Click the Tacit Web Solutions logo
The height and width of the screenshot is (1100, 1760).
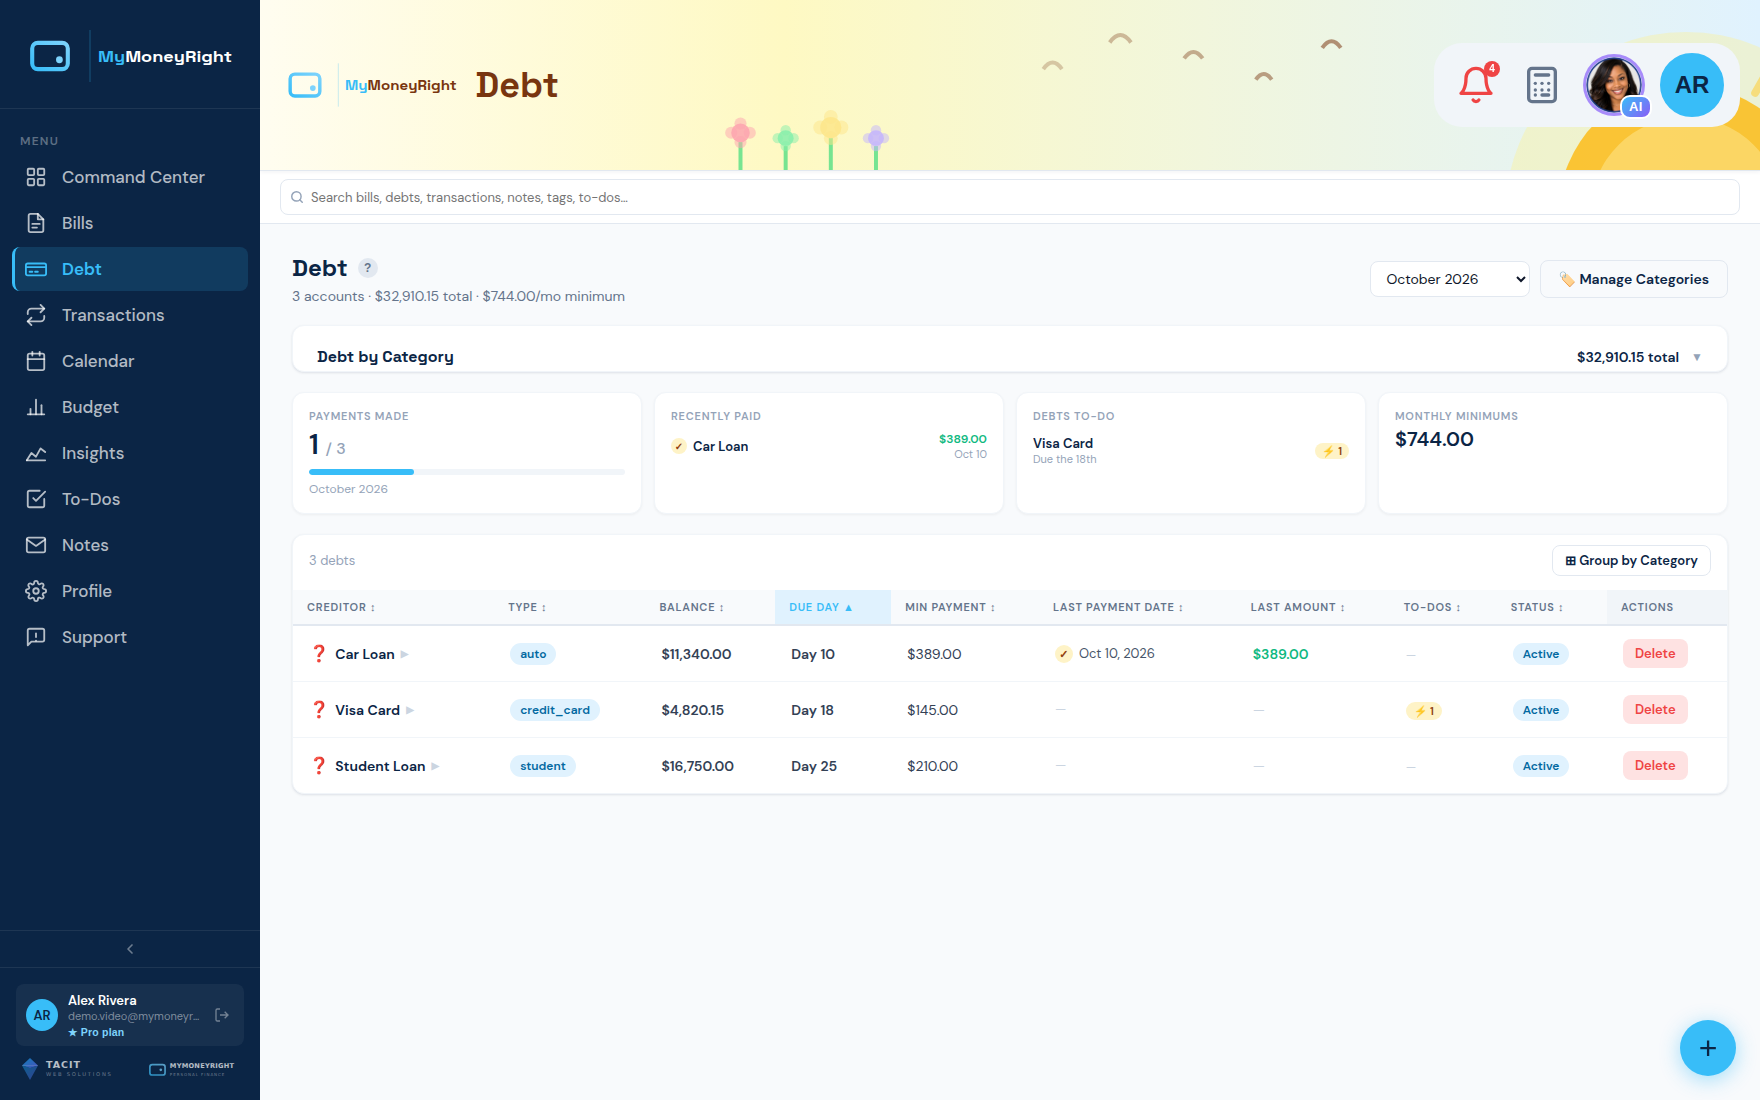(66, 1068)
